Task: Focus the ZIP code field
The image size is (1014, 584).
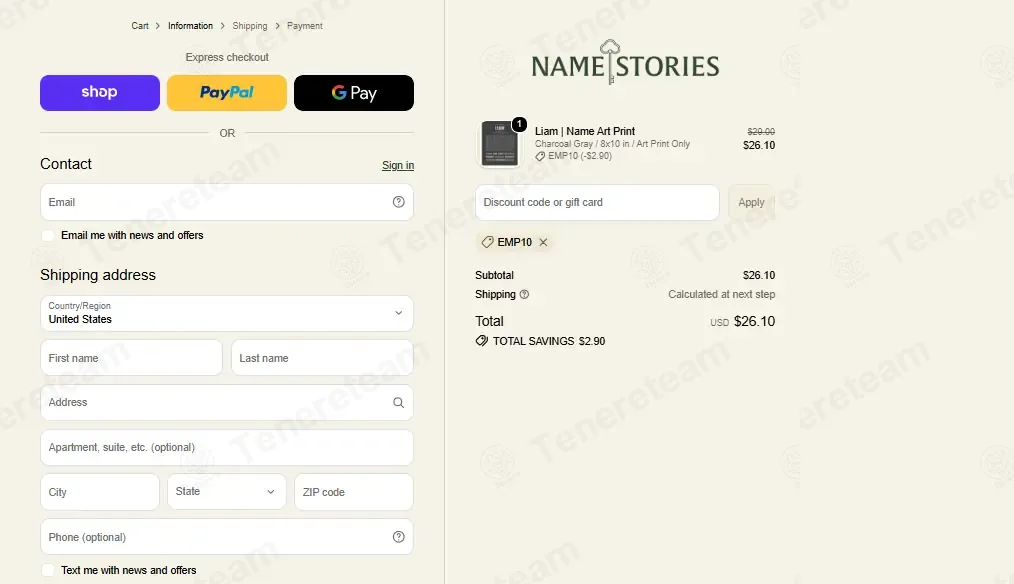Action: tap(354, 492)
